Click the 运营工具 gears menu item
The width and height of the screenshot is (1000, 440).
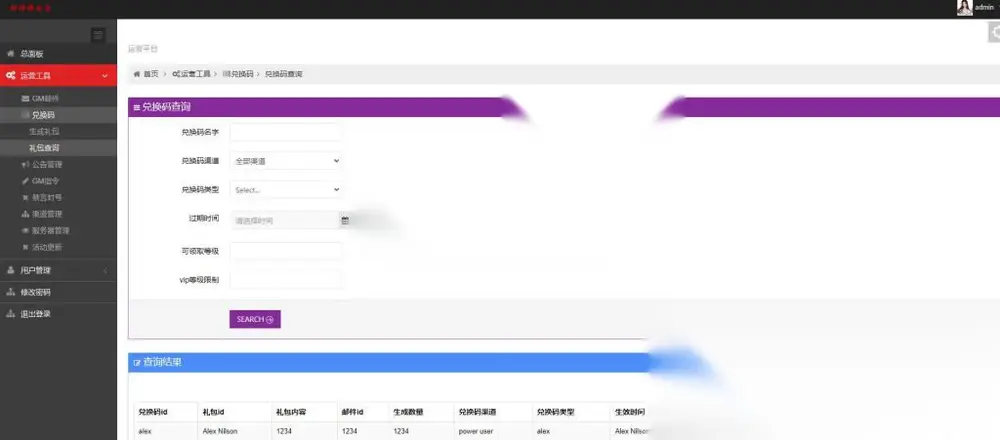(x=58, y=75)
